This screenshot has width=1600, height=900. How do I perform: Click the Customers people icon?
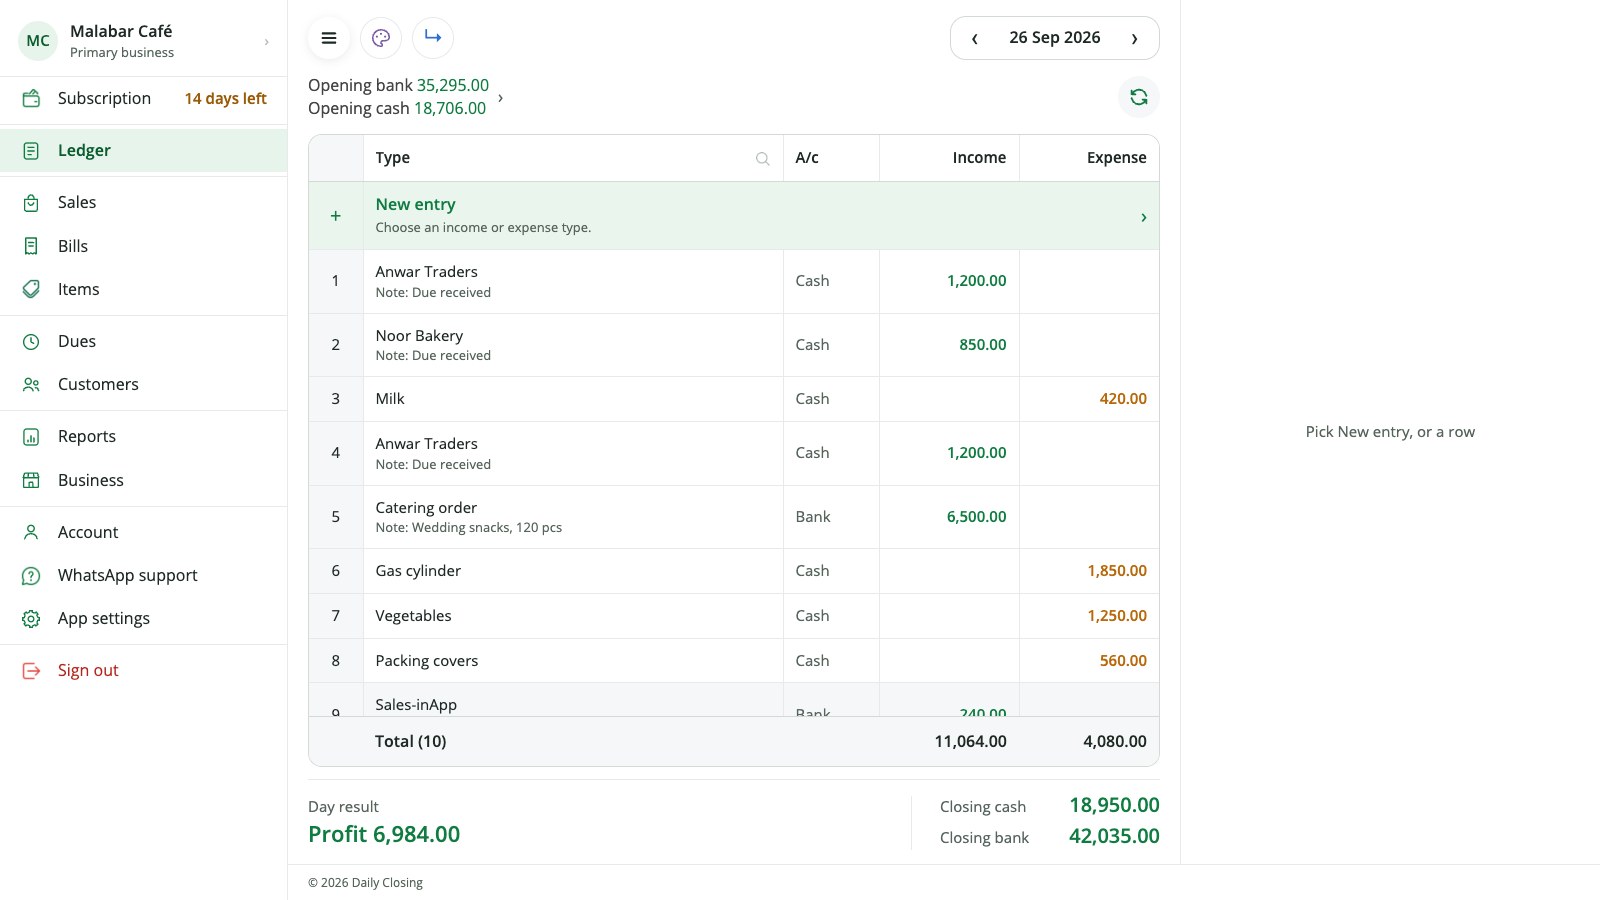(31, 384)
